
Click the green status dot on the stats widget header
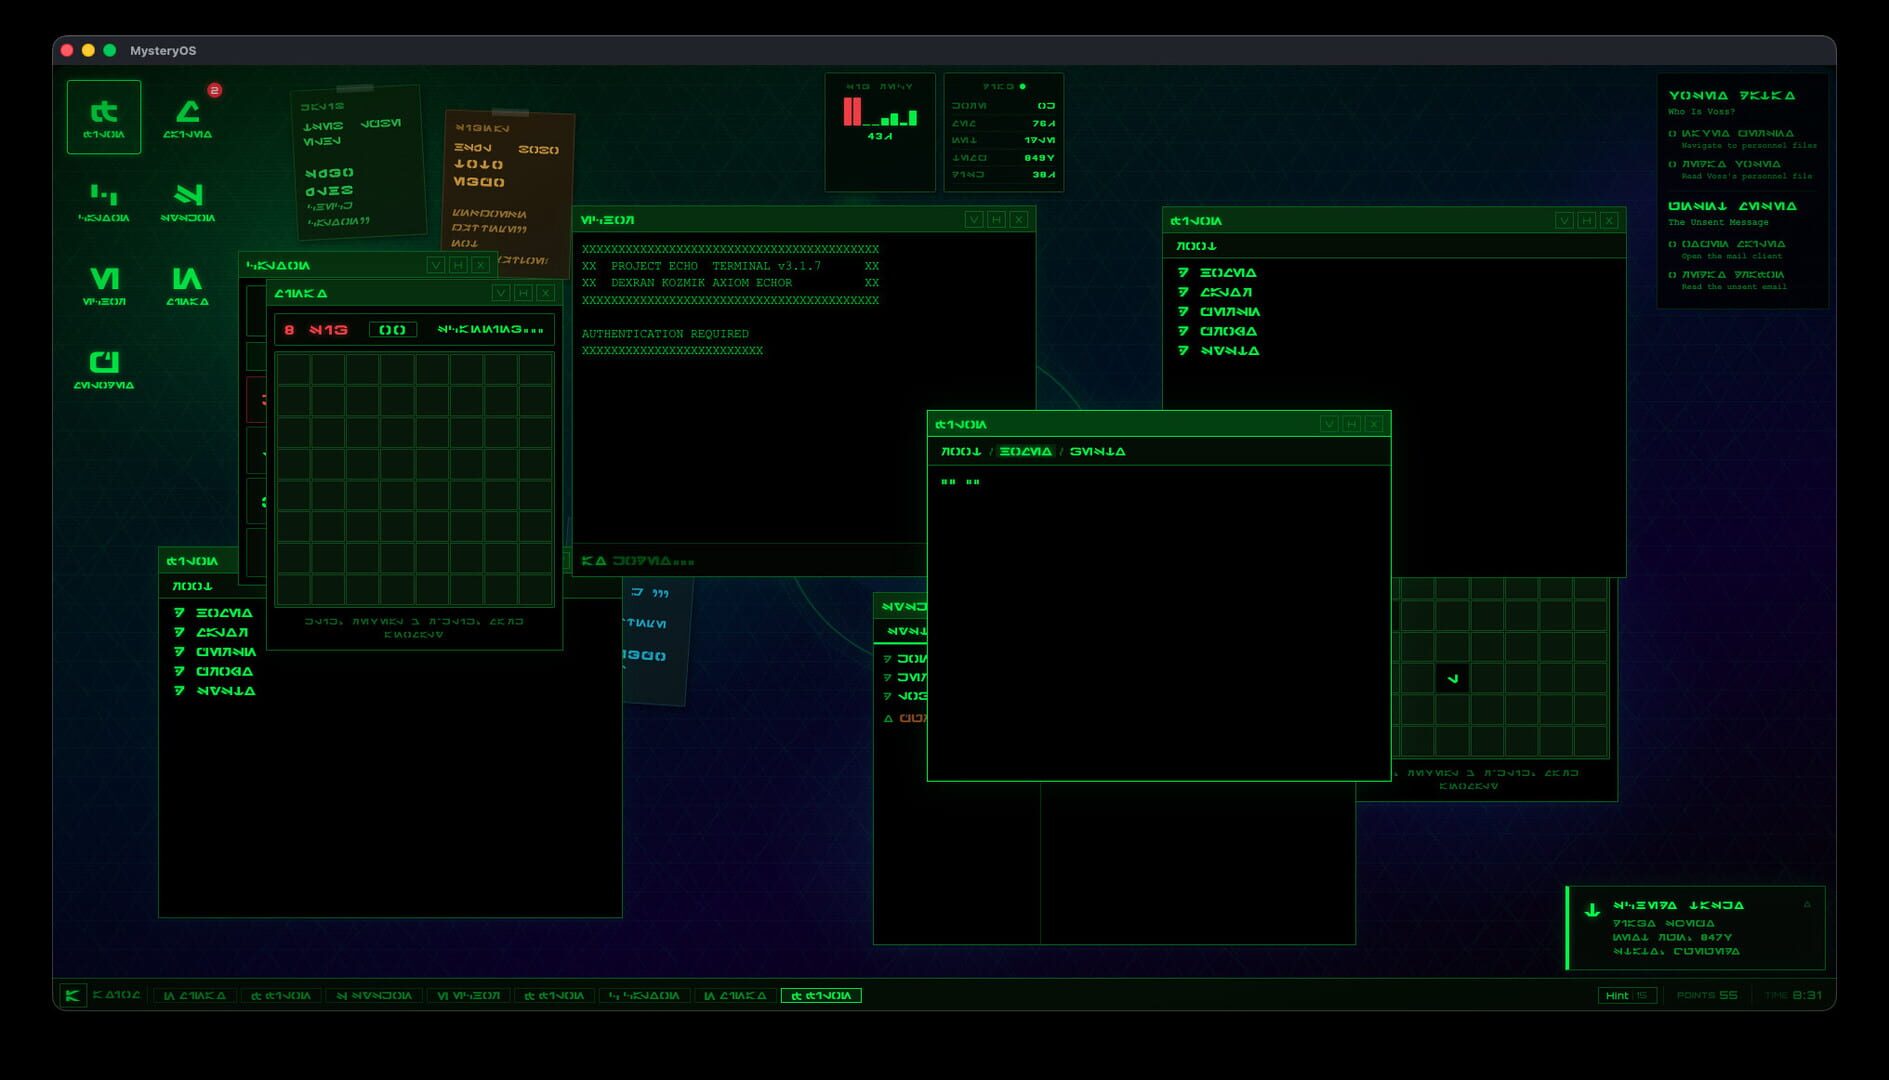tap(1022, 86)
